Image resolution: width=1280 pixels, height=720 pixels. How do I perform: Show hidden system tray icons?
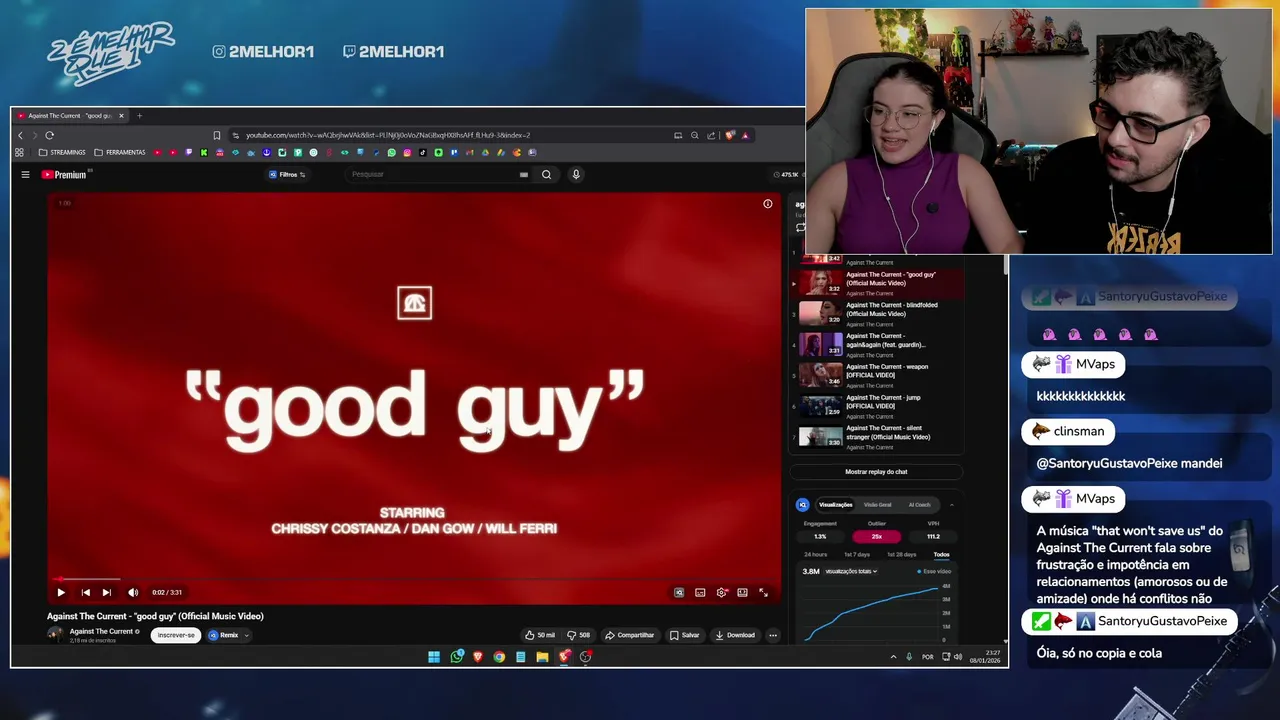coord(893,657)
